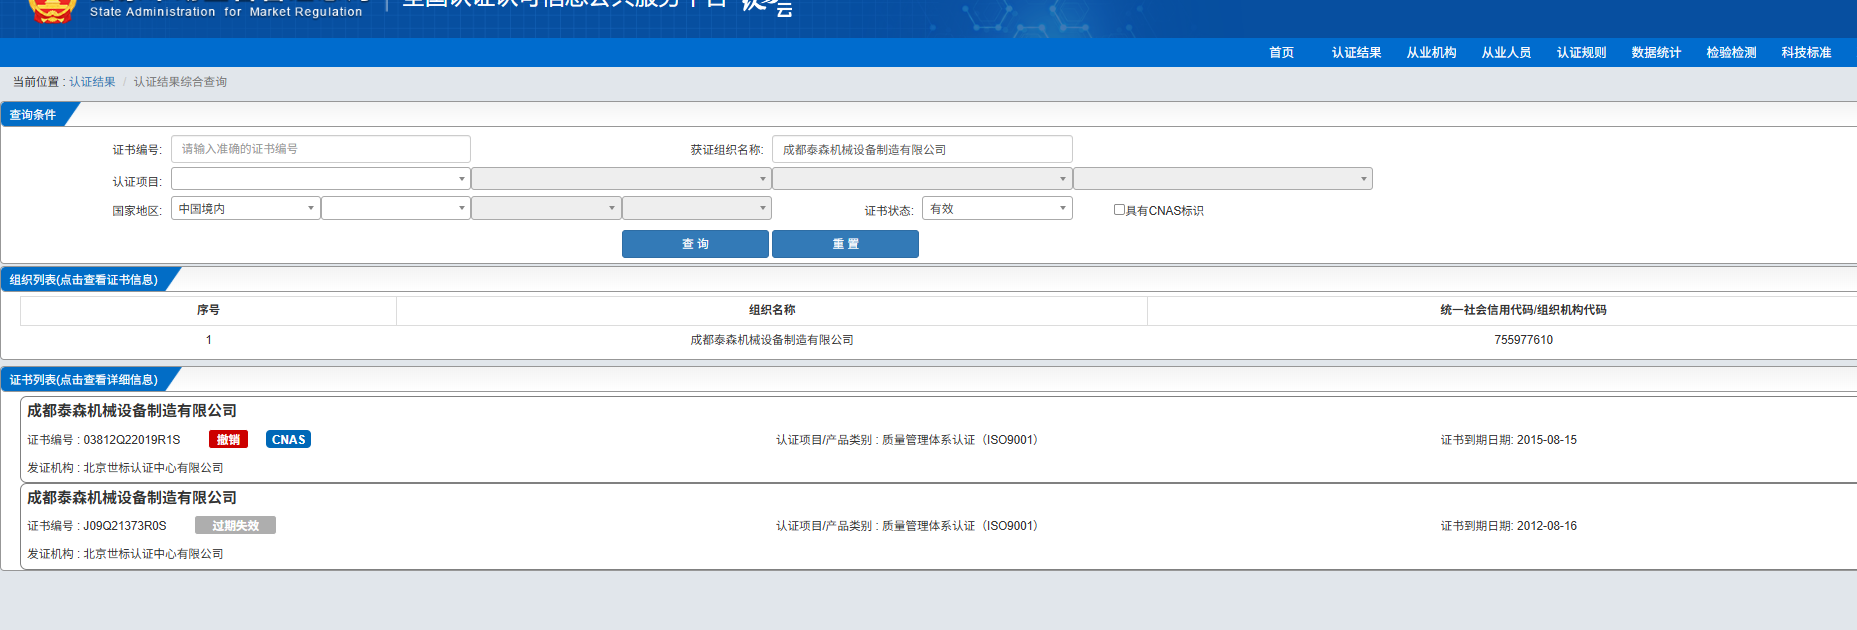Click the 查询 search button

click(695, 244)
